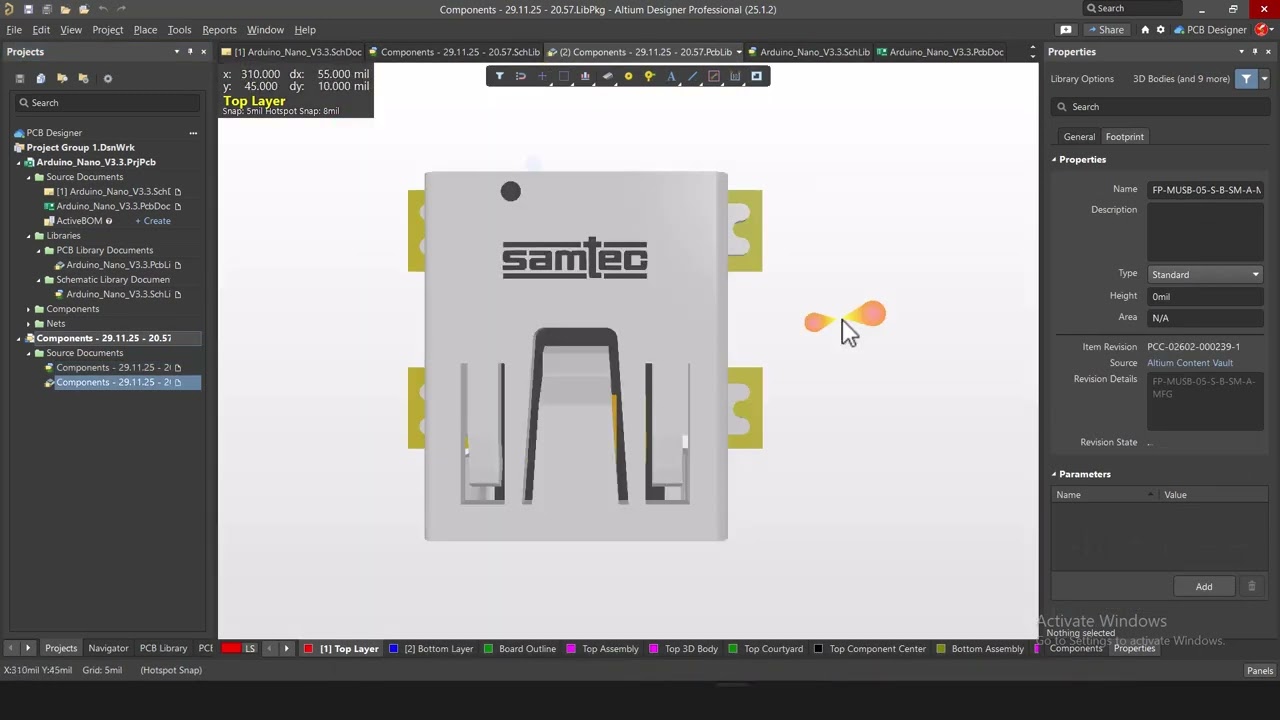Open the Projects panel settings gear

[108, 78]
